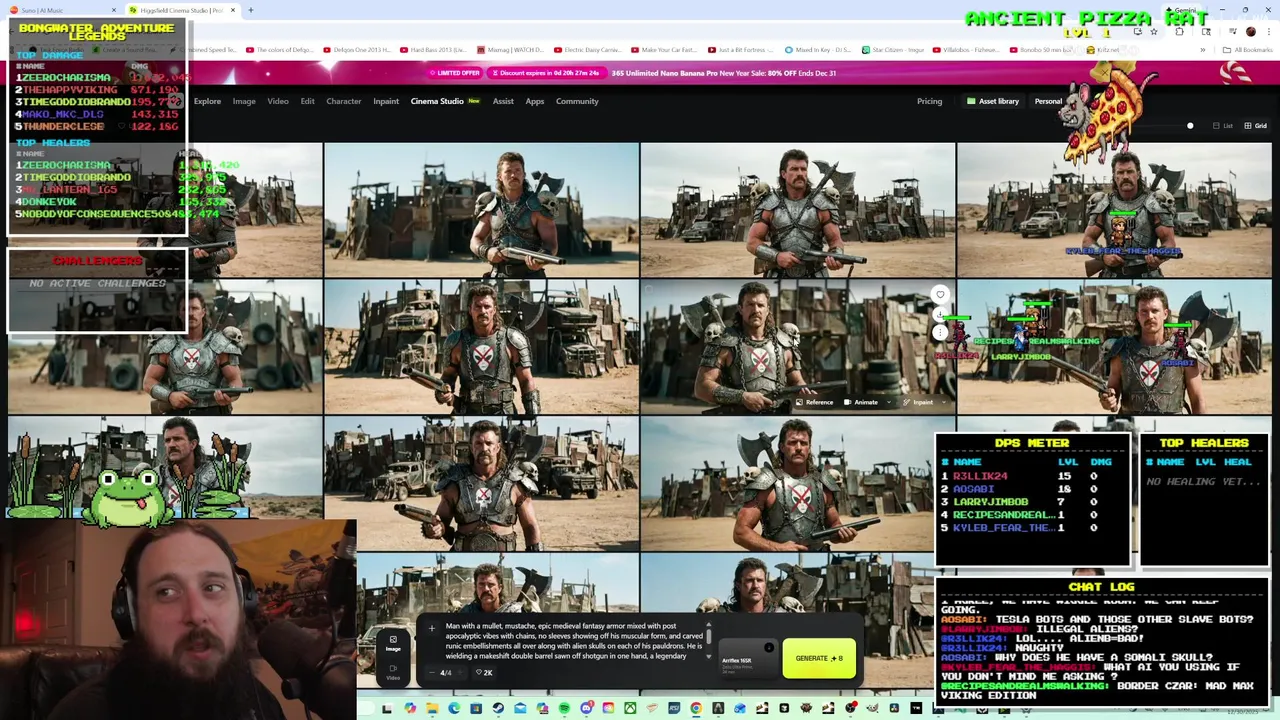Open the Apps menu
This screenshot has height=720, width=1280.
535,101
